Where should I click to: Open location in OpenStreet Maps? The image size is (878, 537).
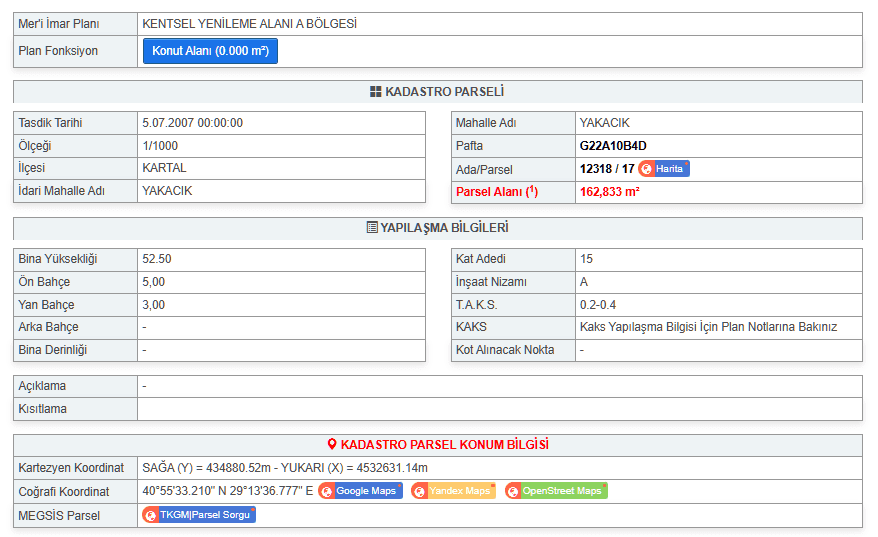[556, 491]
